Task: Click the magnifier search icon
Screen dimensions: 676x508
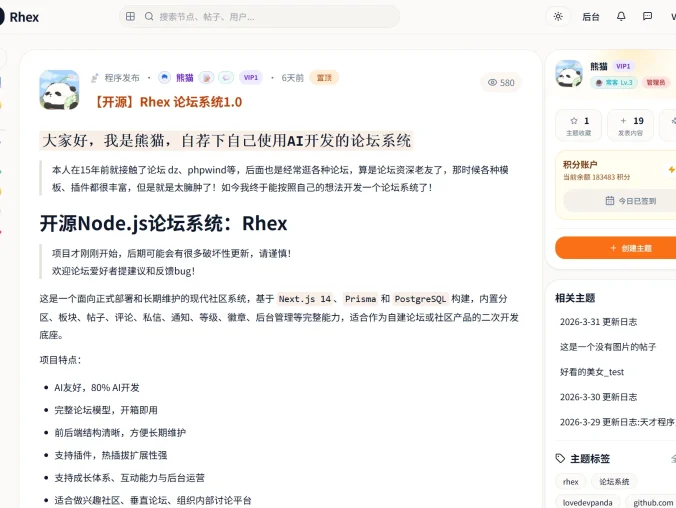Action: point(149,16)
